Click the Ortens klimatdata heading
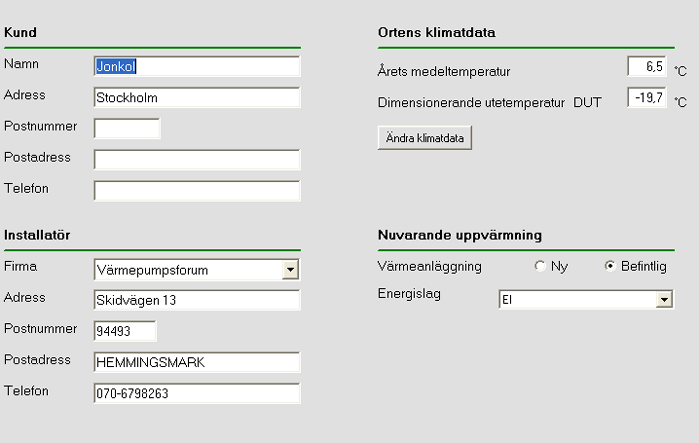 coord(436,33)
